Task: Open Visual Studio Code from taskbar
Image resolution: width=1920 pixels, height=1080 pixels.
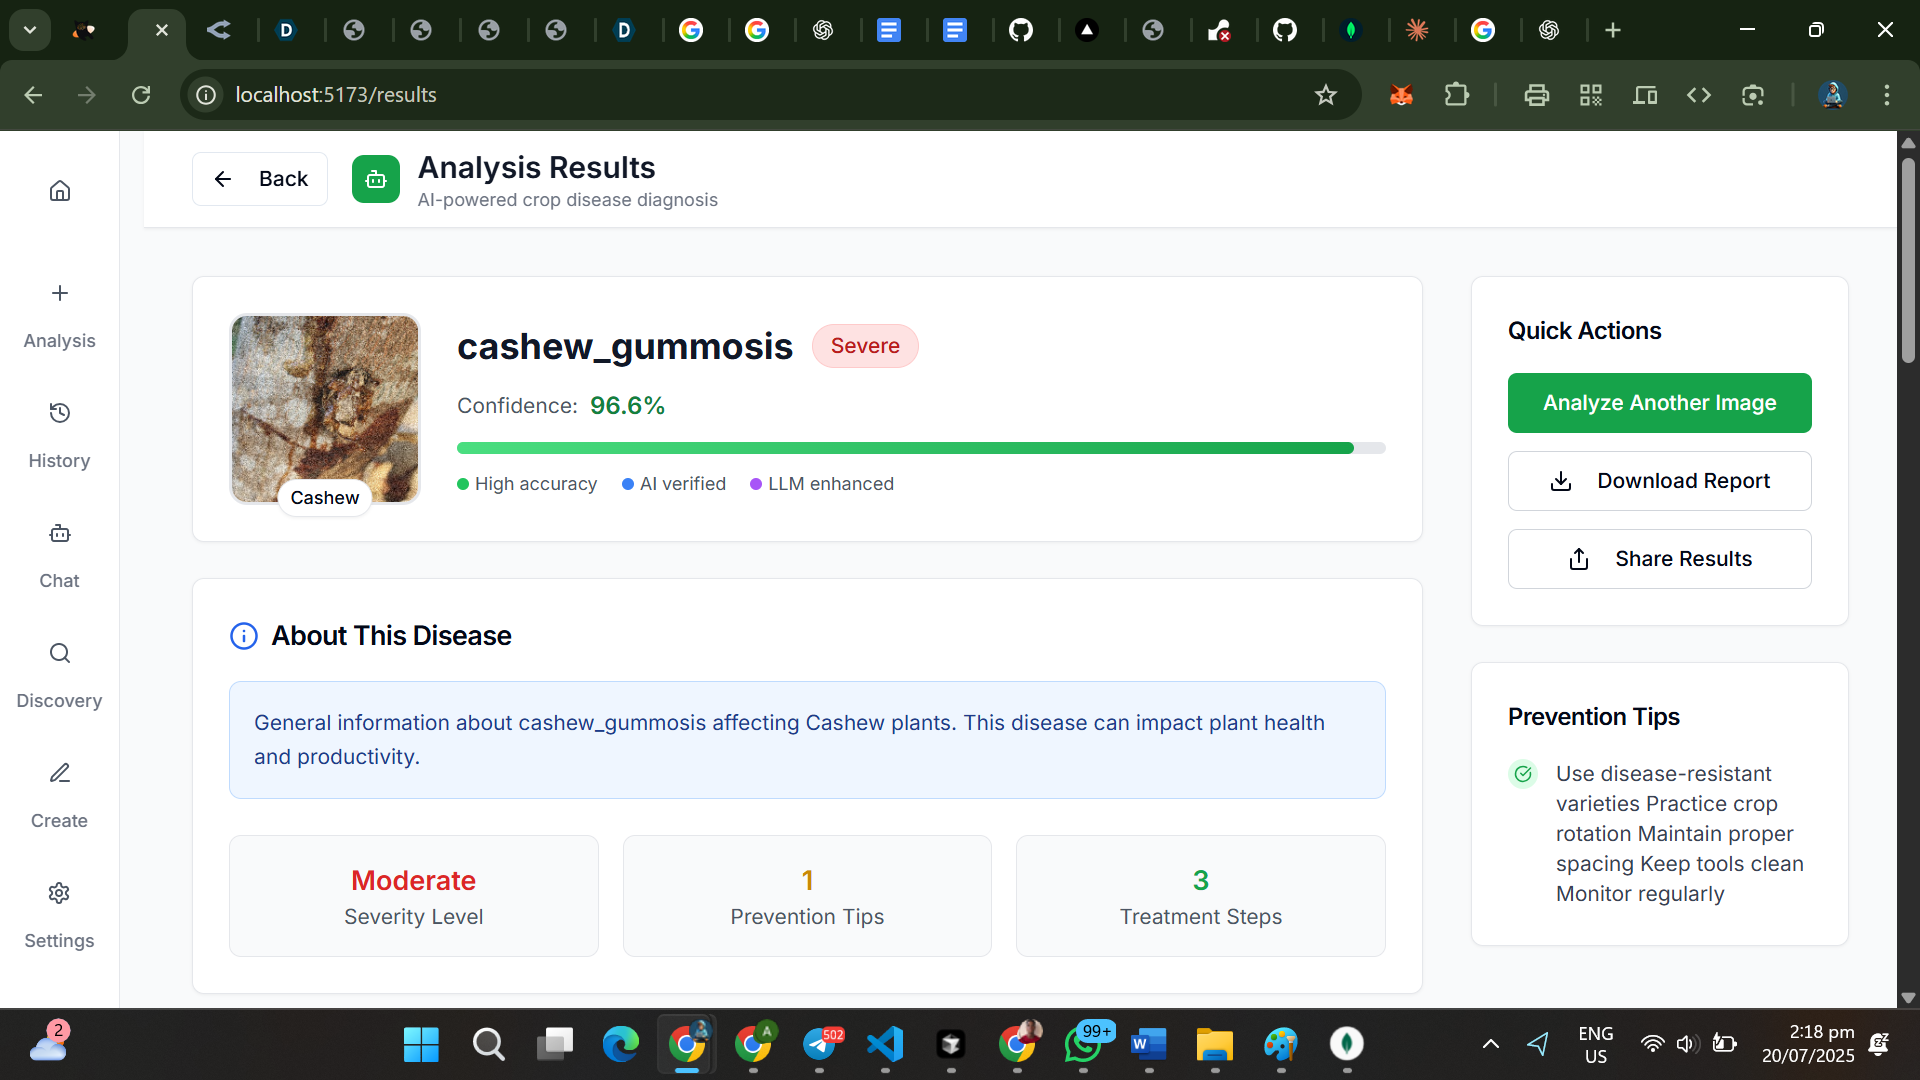Action: [885, 1044]
